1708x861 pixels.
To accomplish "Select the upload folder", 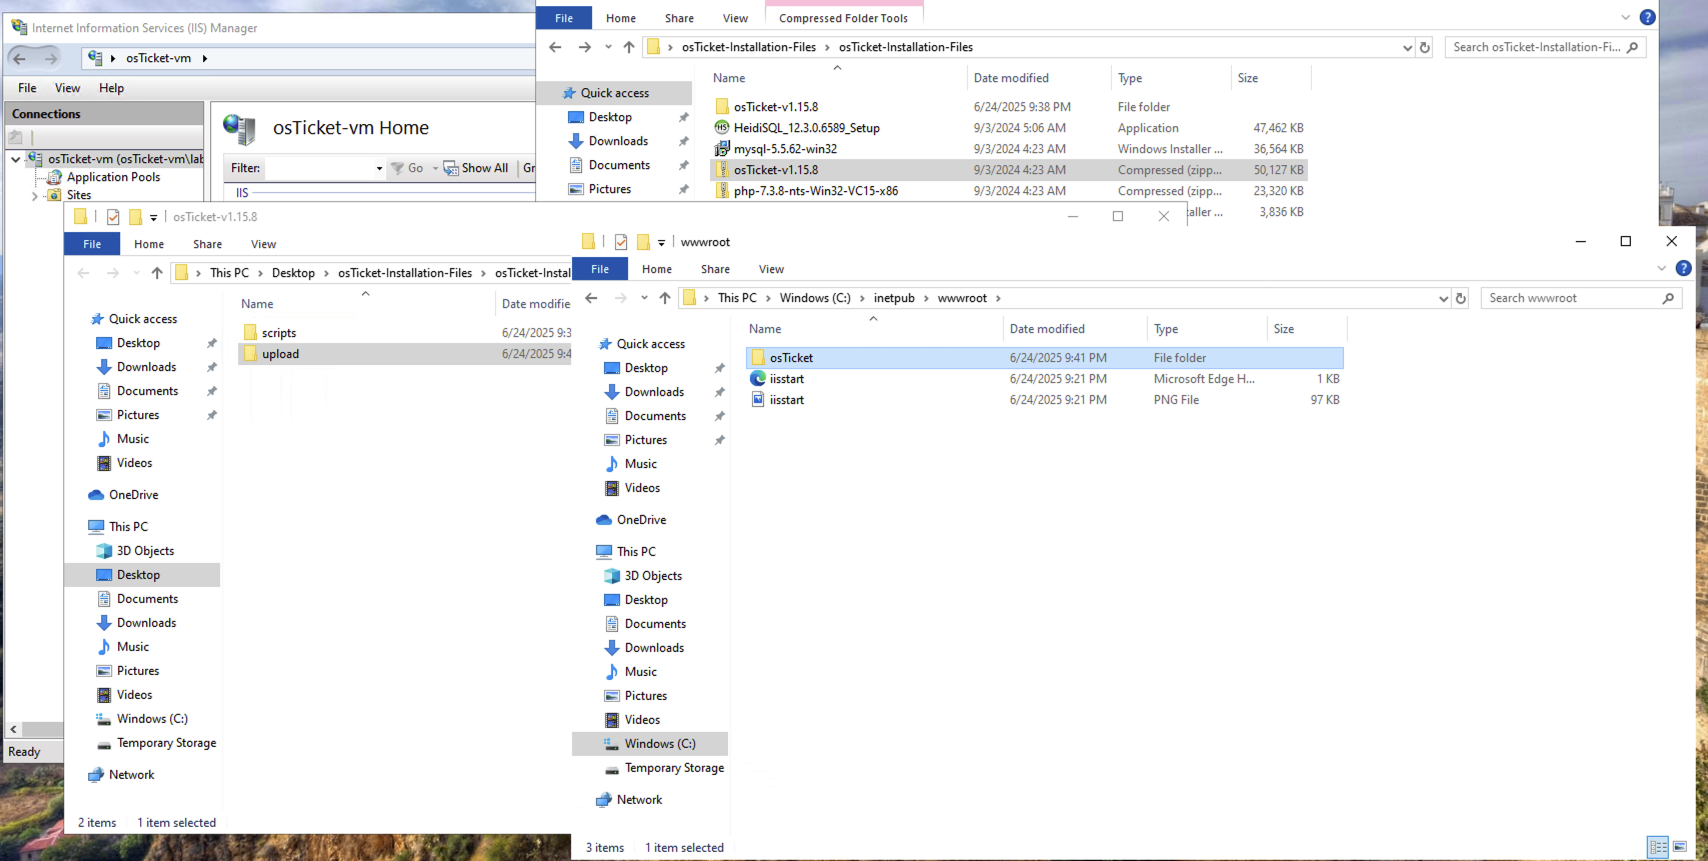I will pos(405,354).
